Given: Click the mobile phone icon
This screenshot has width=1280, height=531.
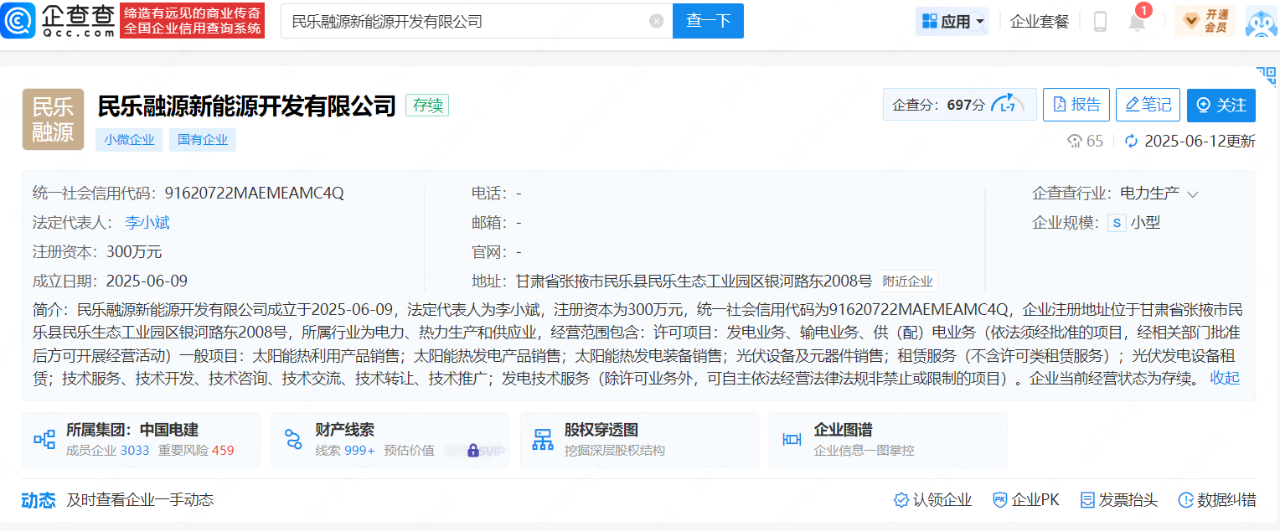Looking at the screenshot, I should pos(1100,21).
